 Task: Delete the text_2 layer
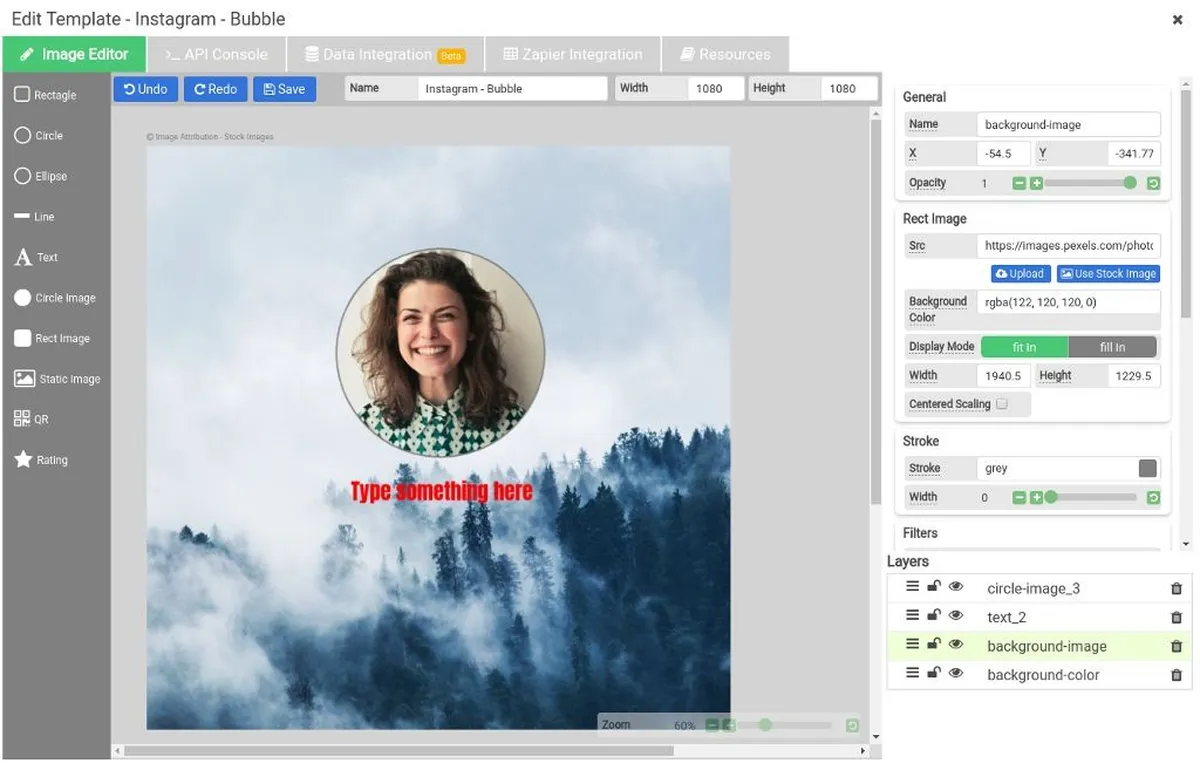(1176, 618)
